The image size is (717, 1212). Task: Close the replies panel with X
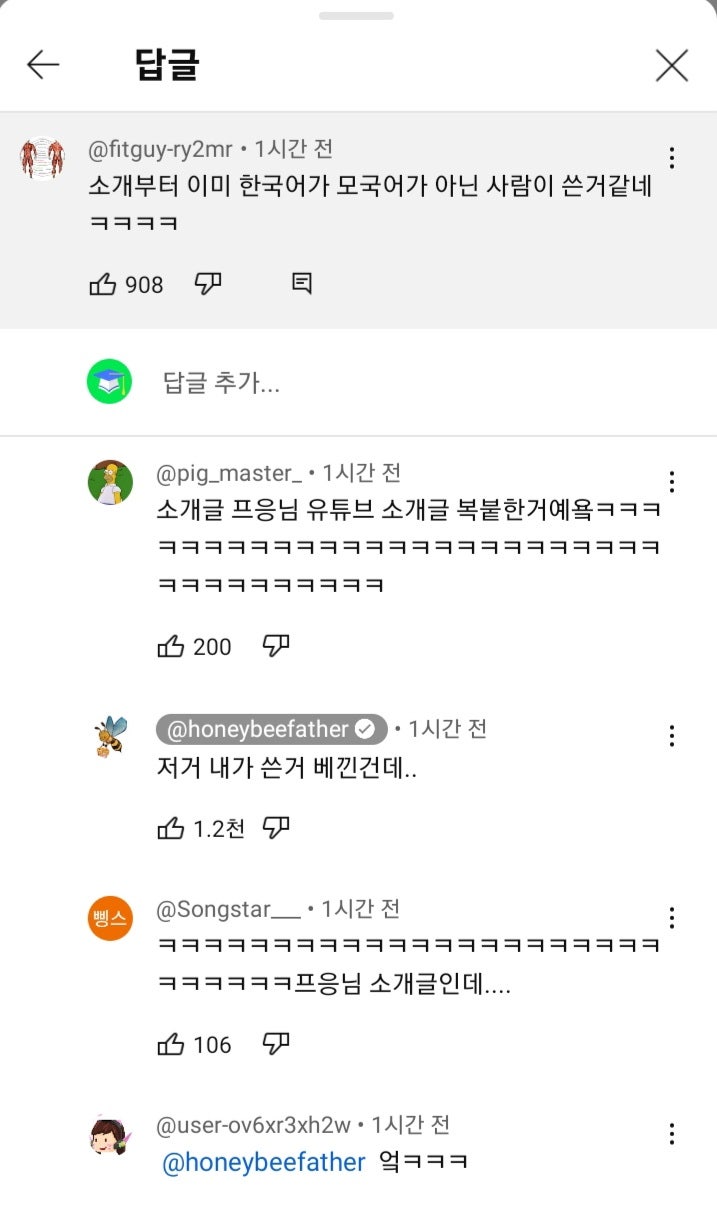672,66
